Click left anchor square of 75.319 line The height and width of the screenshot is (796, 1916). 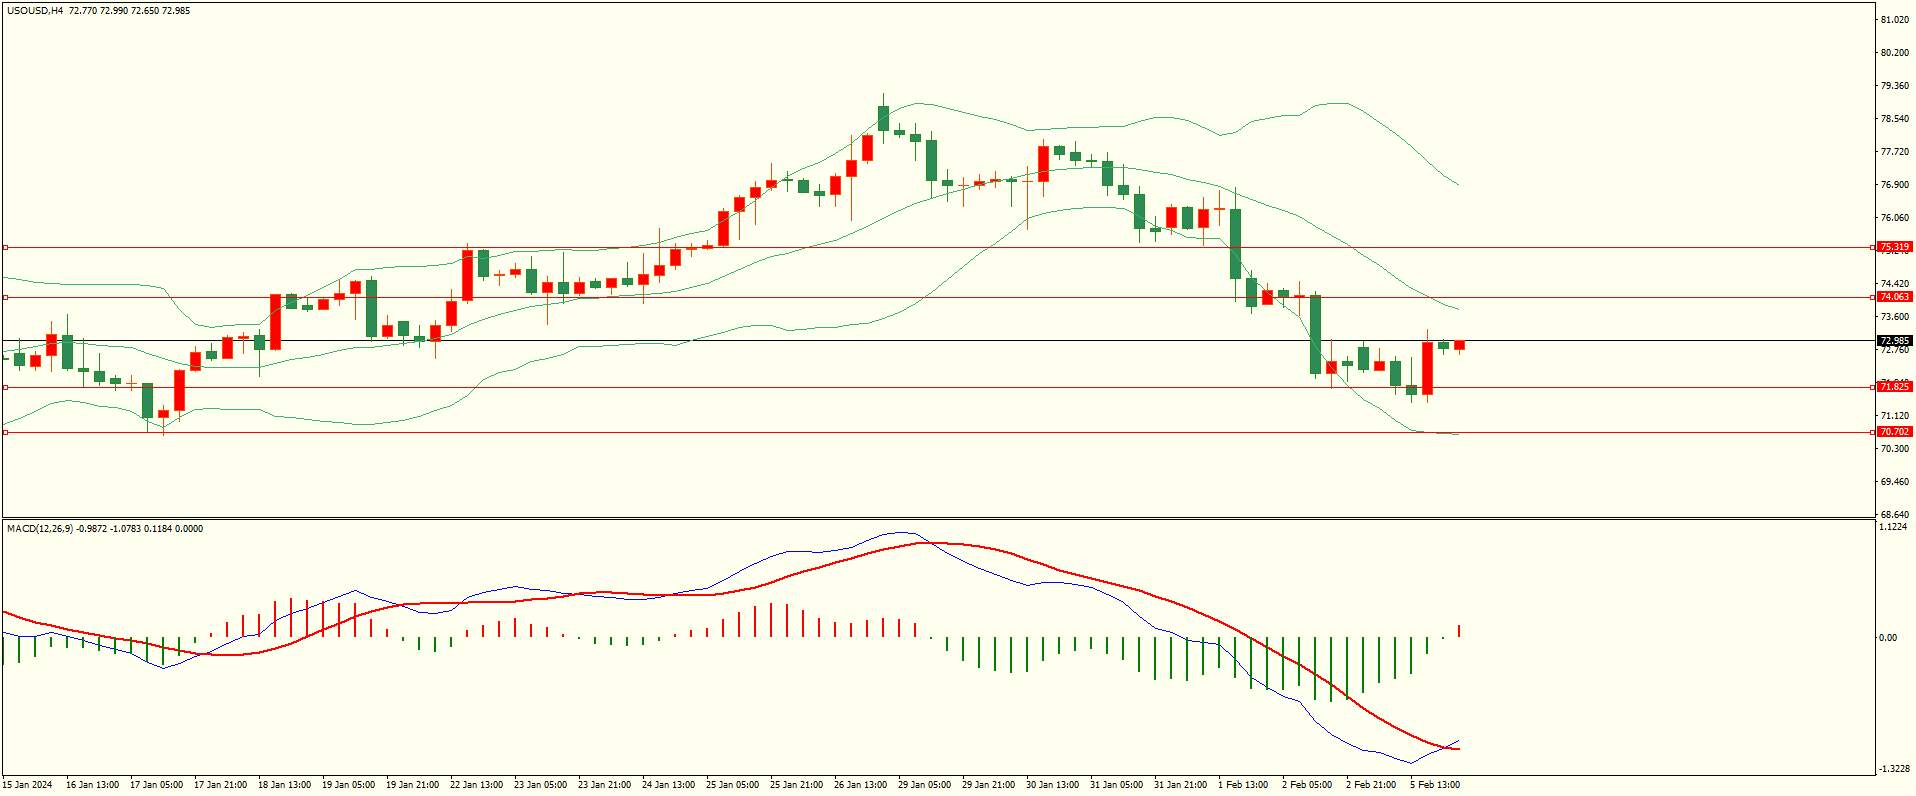coord(5,247)
